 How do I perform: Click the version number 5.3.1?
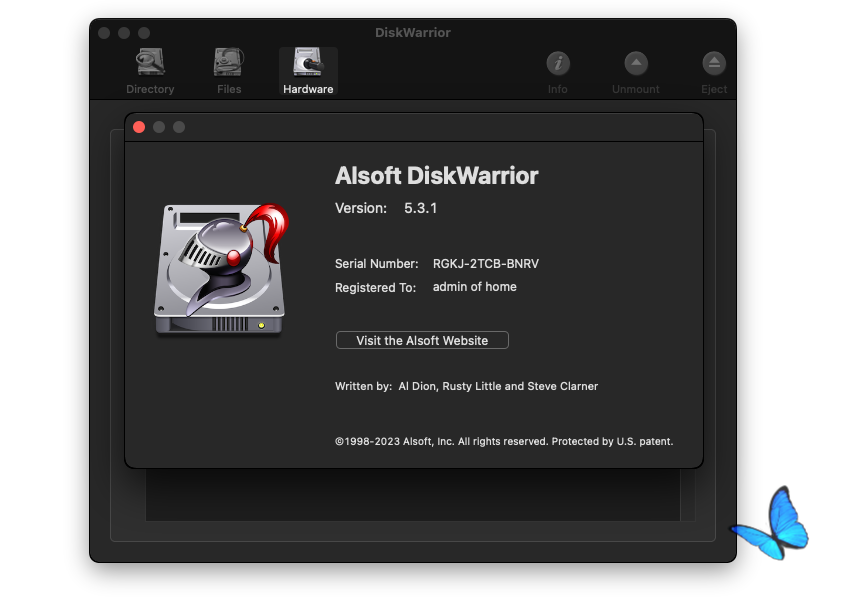[x=420, y=208]
